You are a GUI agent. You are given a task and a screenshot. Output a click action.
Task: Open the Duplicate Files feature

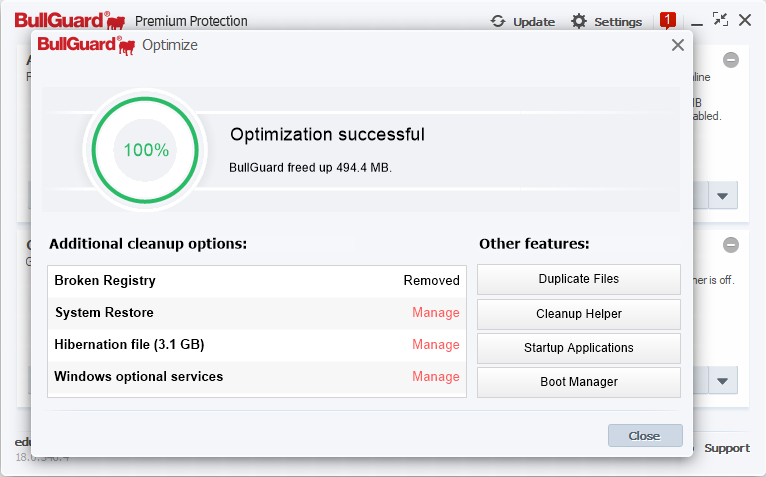point(578,279)
